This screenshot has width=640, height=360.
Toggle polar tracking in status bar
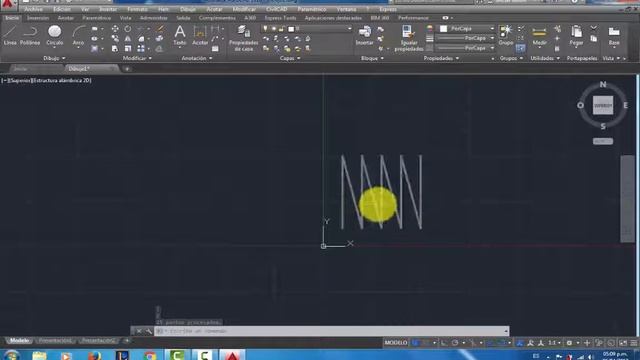click(x=455, y=343)
